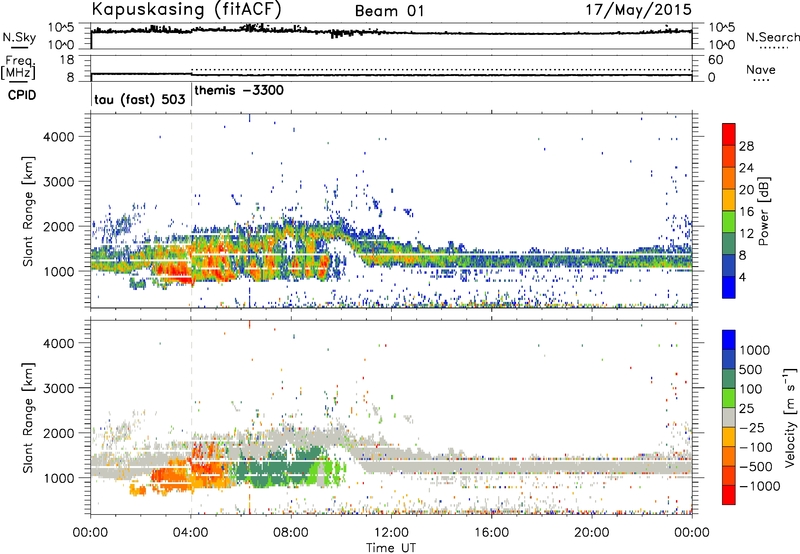
Task: Click the '60' Nave axis label
Action: [x=715, y=60]
